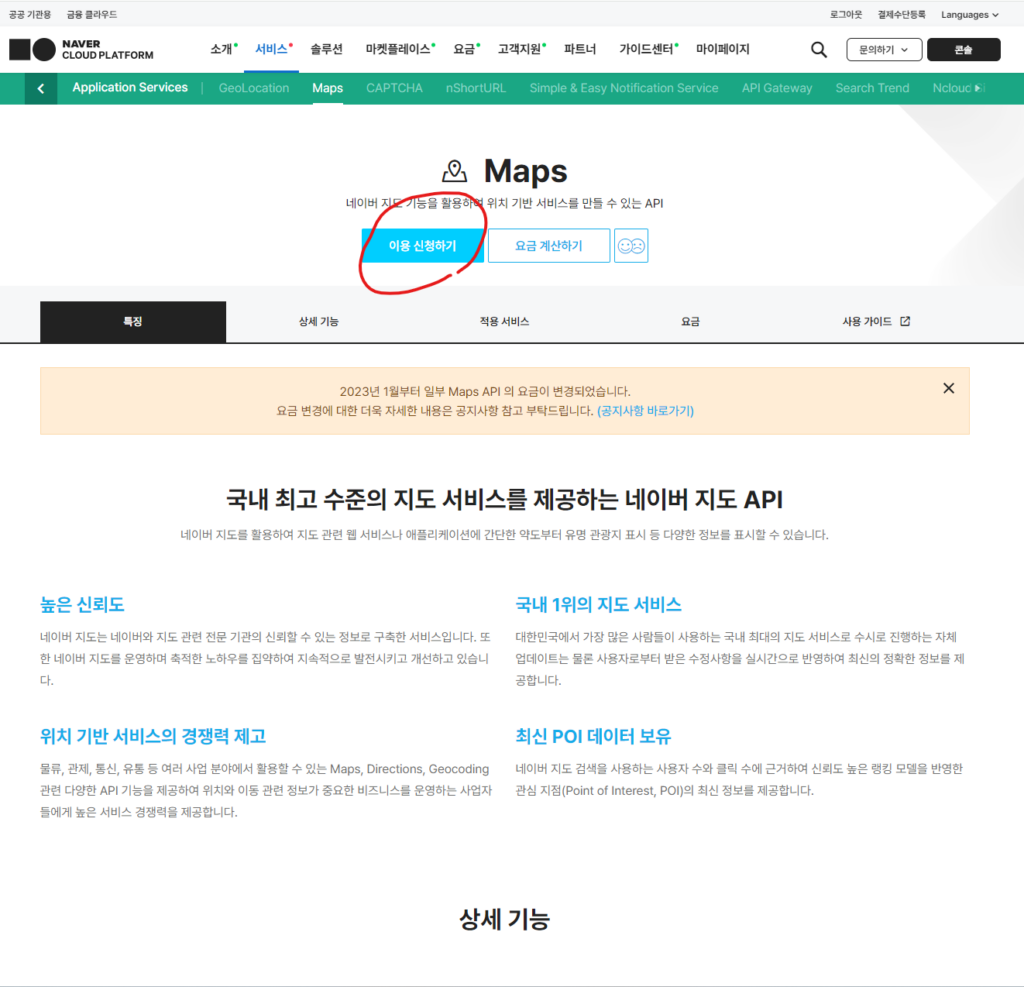Open the search magnifier icon
1024x987 pixels.
coord(818,50)
